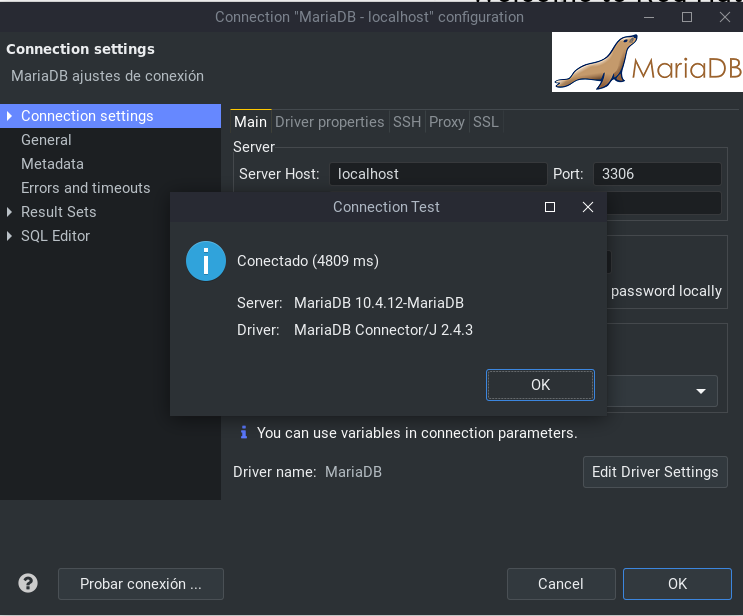Click the info icon in the Connection Test dialog

[x=206, y=261]
